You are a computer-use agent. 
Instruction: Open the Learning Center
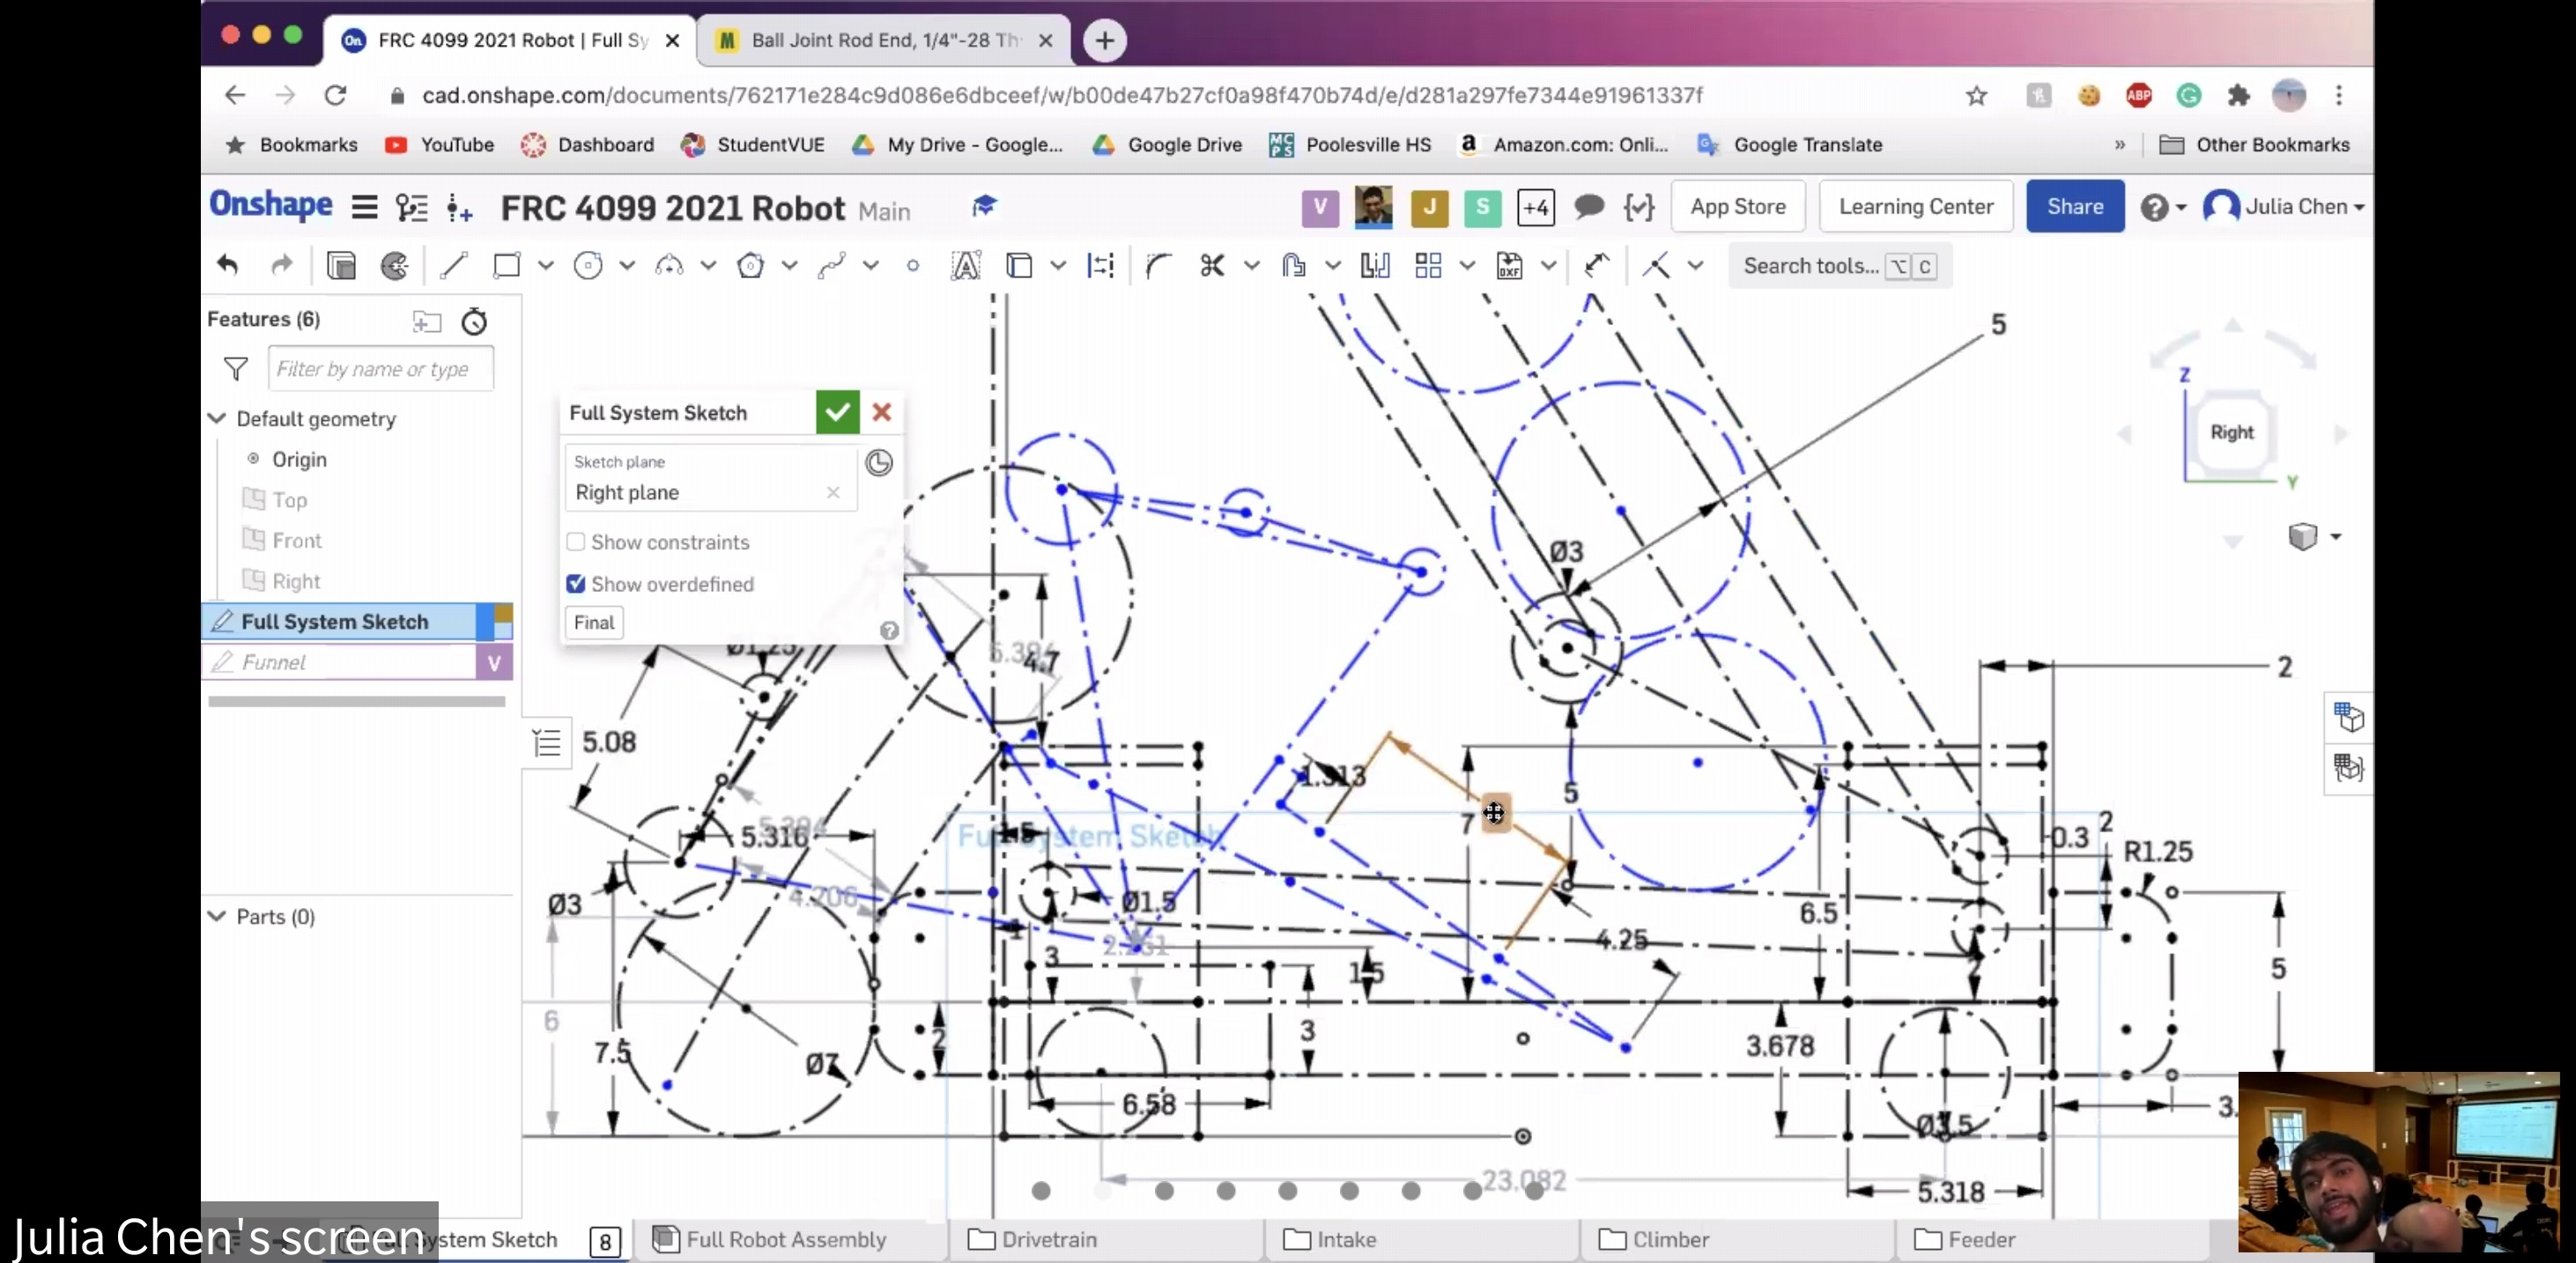(1916, 207)
